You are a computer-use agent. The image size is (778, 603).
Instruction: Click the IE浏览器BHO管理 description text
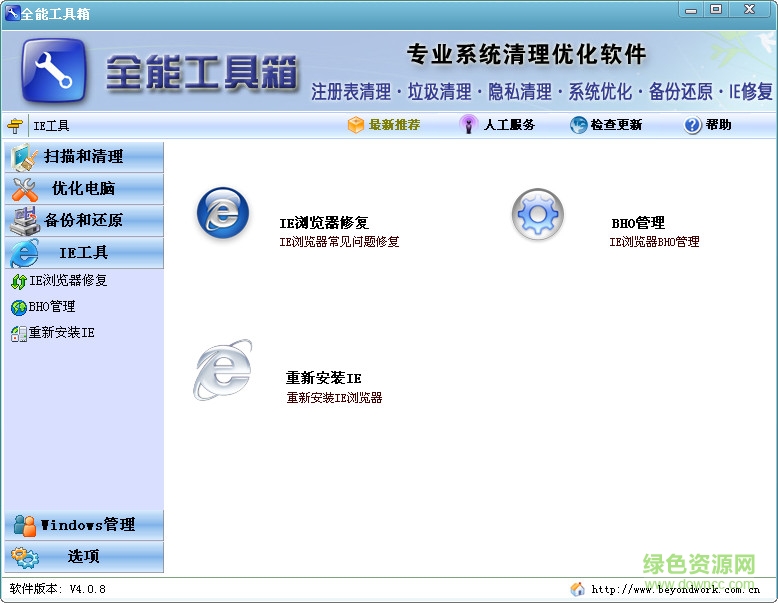tap(654, 242)
